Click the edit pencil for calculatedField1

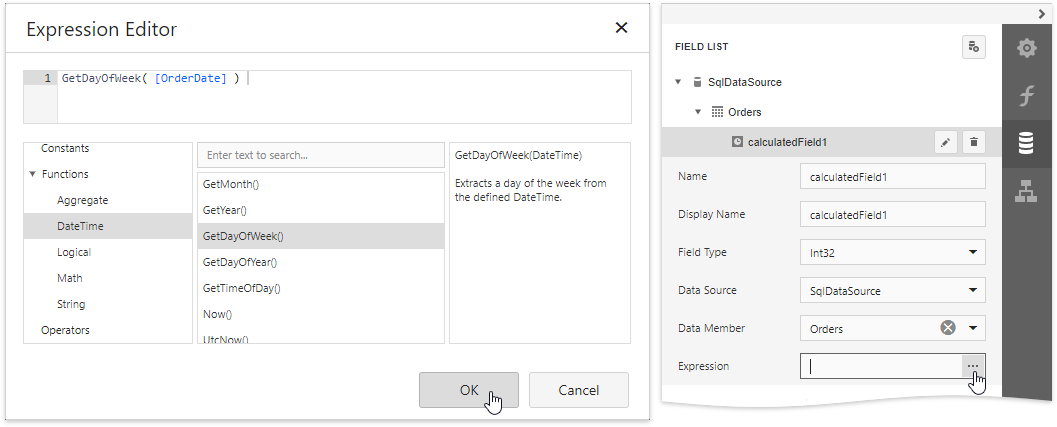[x=946, y=142]
